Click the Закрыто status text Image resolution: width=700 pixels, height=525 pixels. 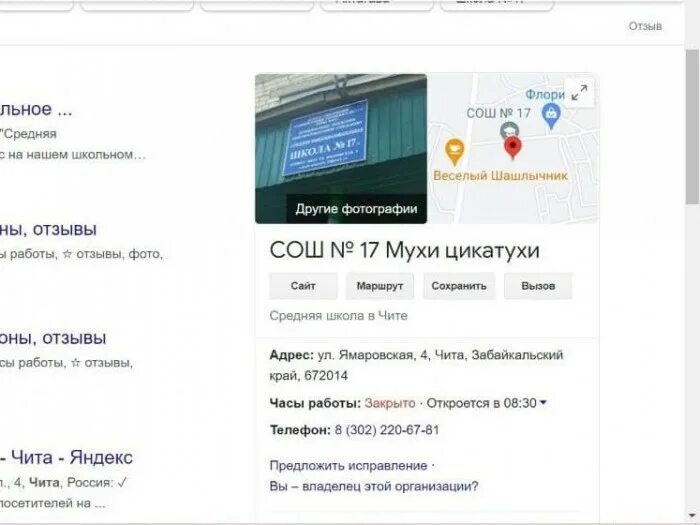coord(390,403)
